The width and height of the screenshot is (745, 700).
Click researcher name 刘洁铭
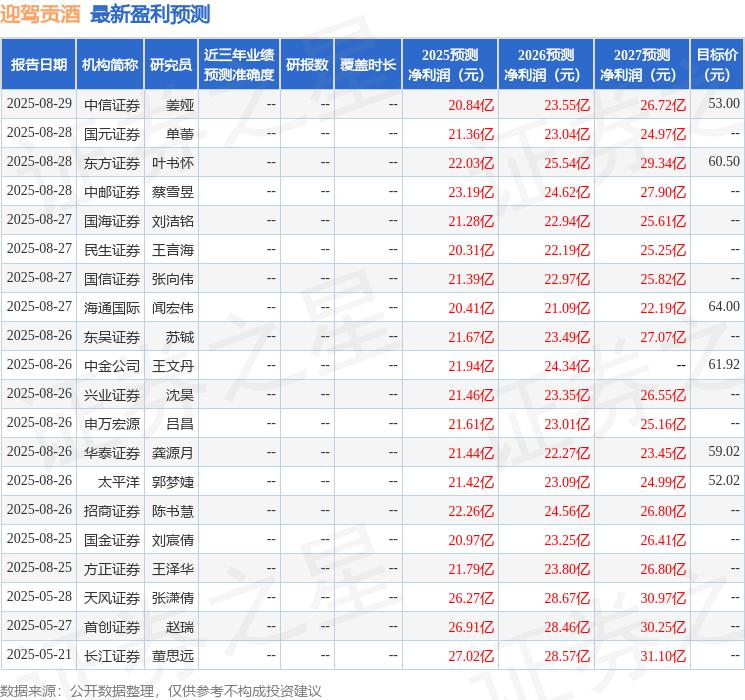pos(173,221)
